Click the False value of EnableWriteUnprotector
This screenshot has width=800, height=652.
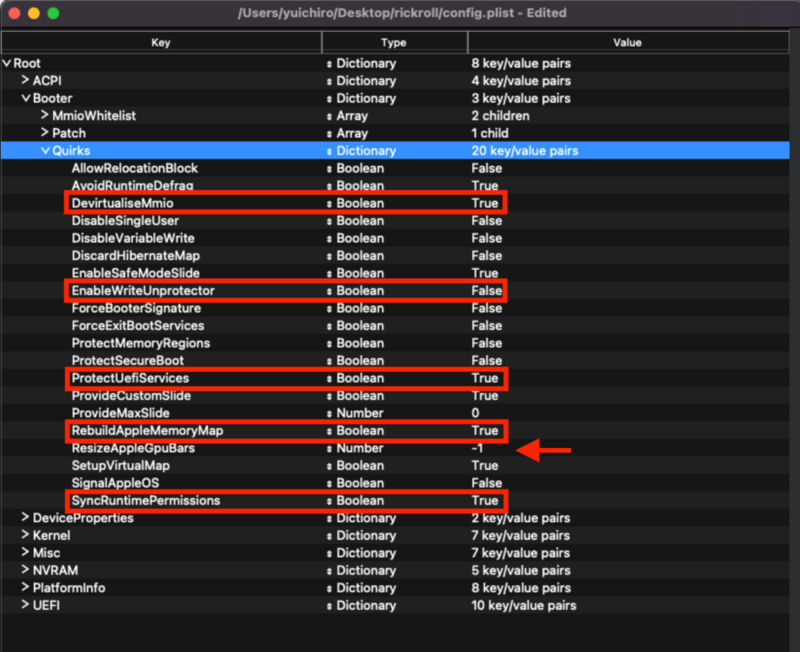click(487, 290)
